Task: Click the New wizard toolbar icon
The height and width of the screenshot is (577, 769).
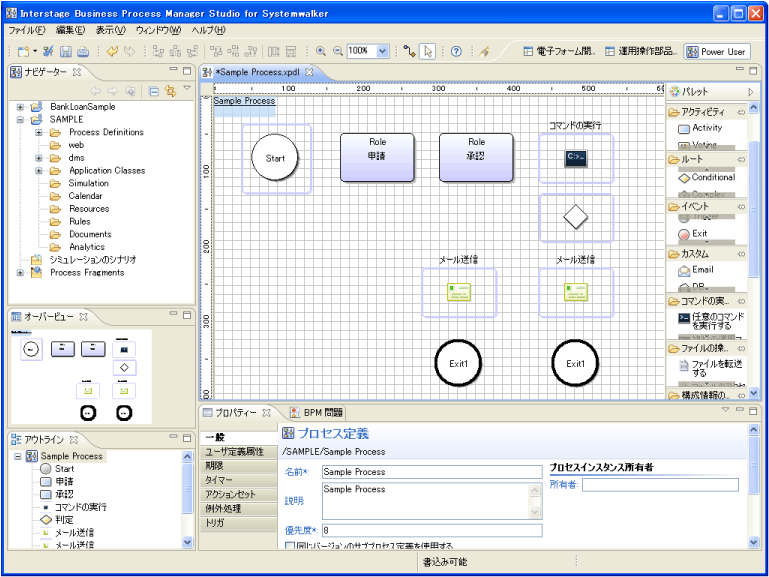Action: pos(23,51)
